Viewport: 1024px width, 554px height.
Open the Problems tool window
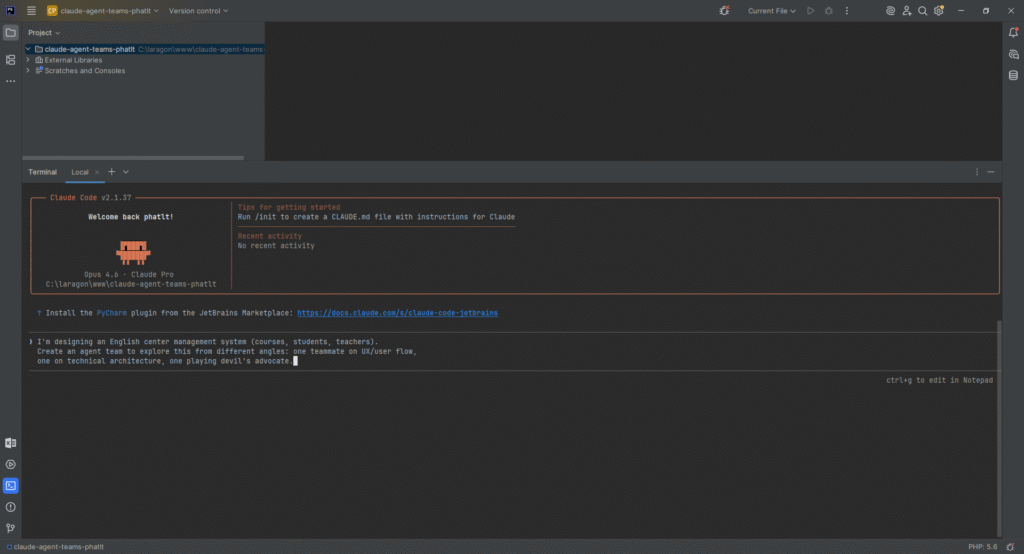pos(11,507)
